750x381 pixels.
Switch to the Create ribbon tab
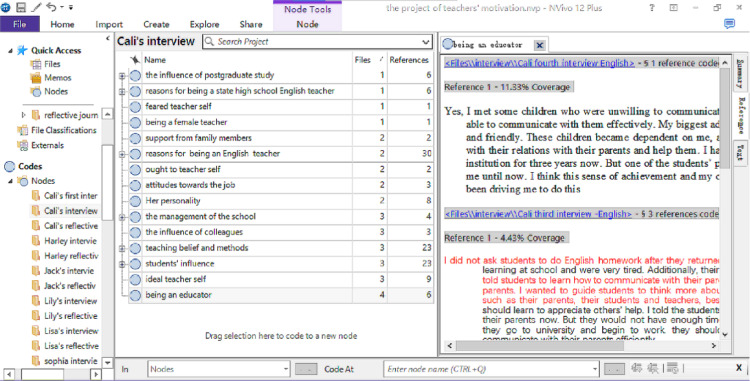click(x=156, y=24)
